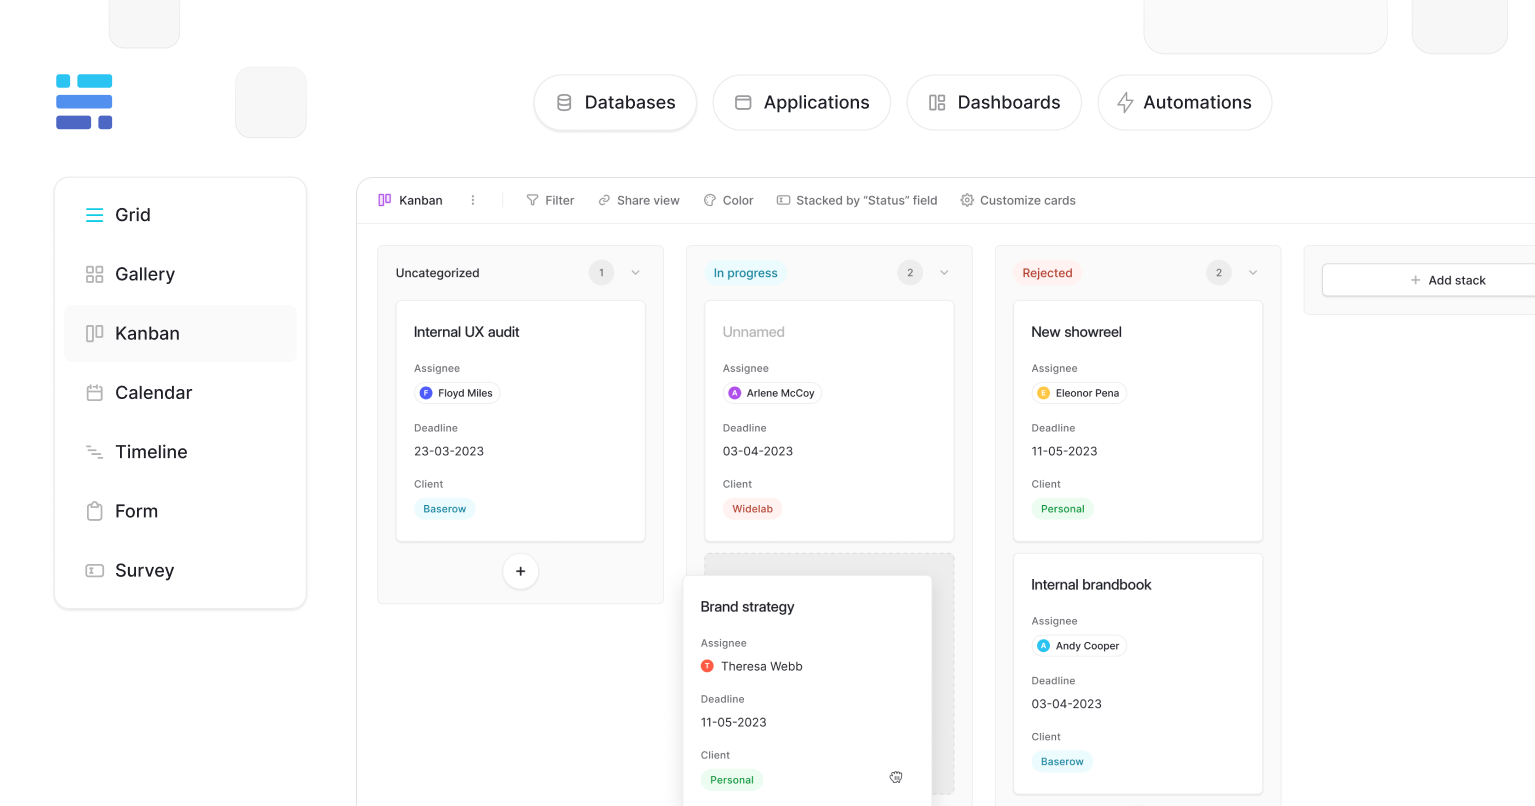Open Customize cards settings

(x=1018, y=200)
